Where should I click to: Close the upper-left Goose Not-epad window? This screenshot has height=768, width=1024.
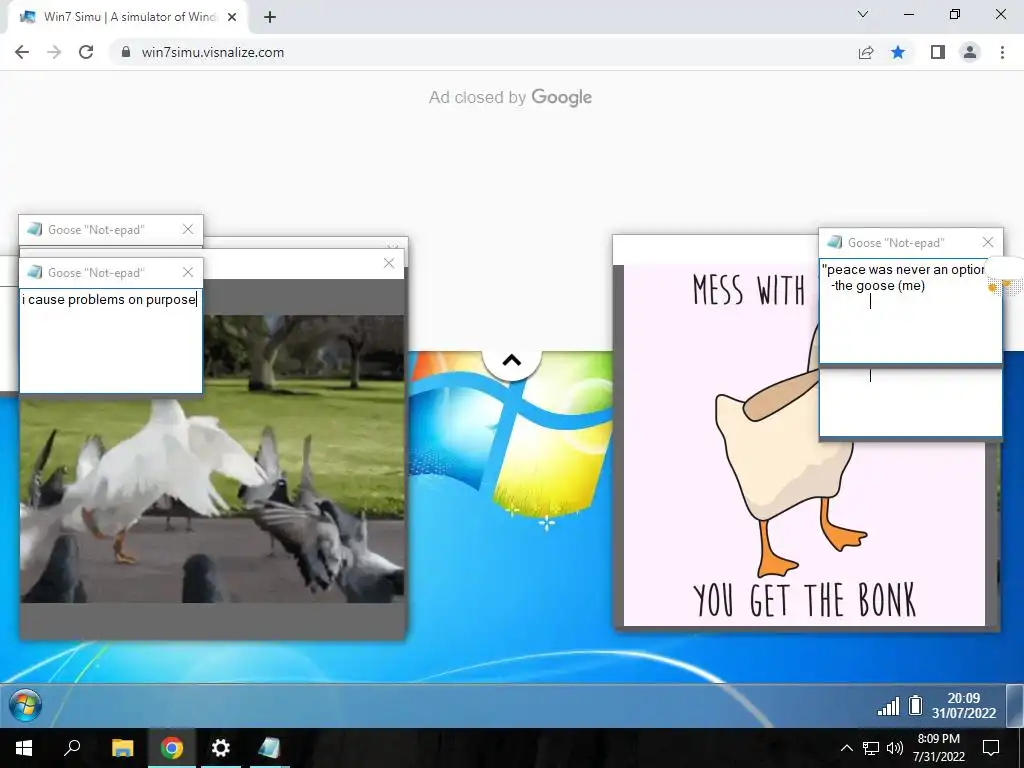[188, 229]
